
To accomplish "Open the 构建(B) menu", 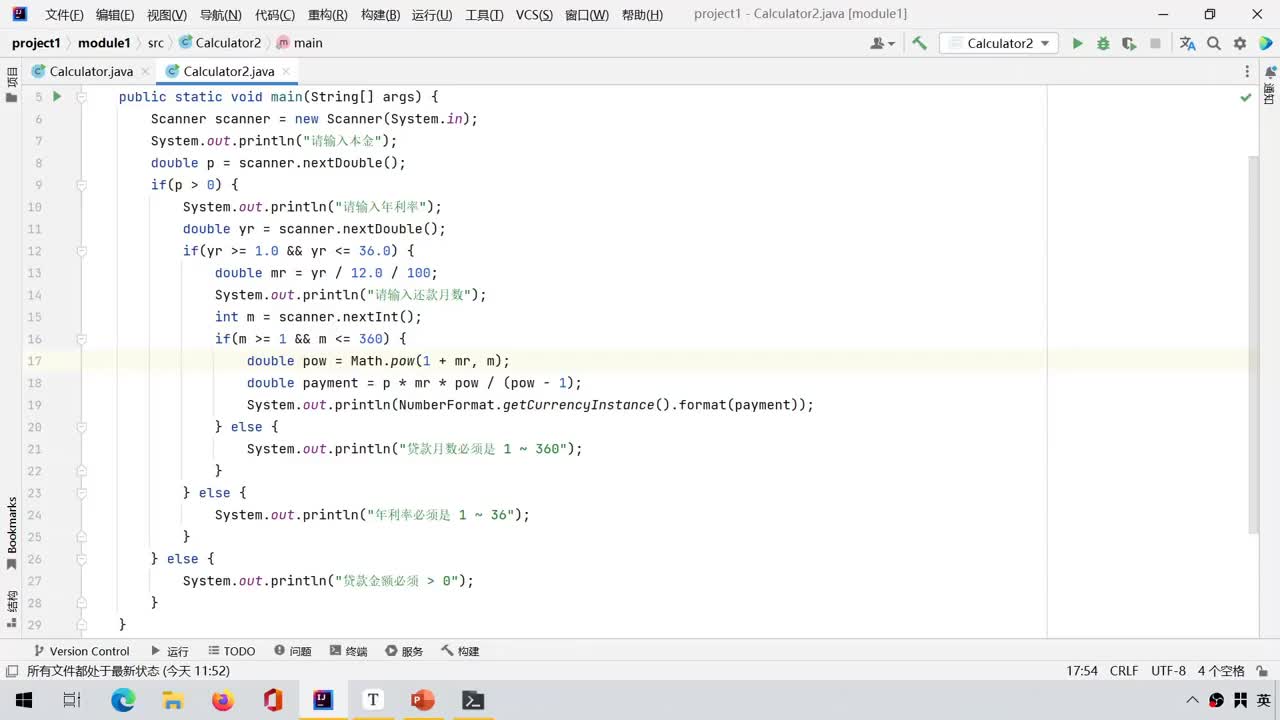I will [x=380, y=15].
